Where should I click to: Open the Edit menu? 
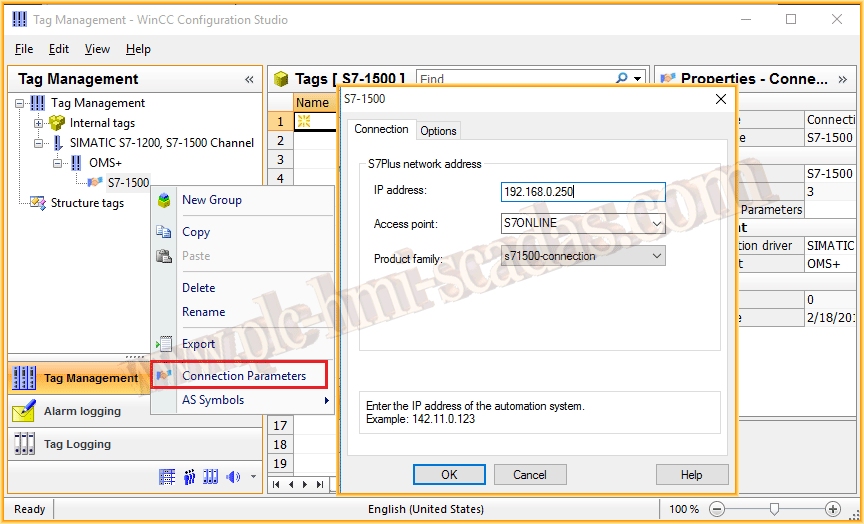coord(59,49)
